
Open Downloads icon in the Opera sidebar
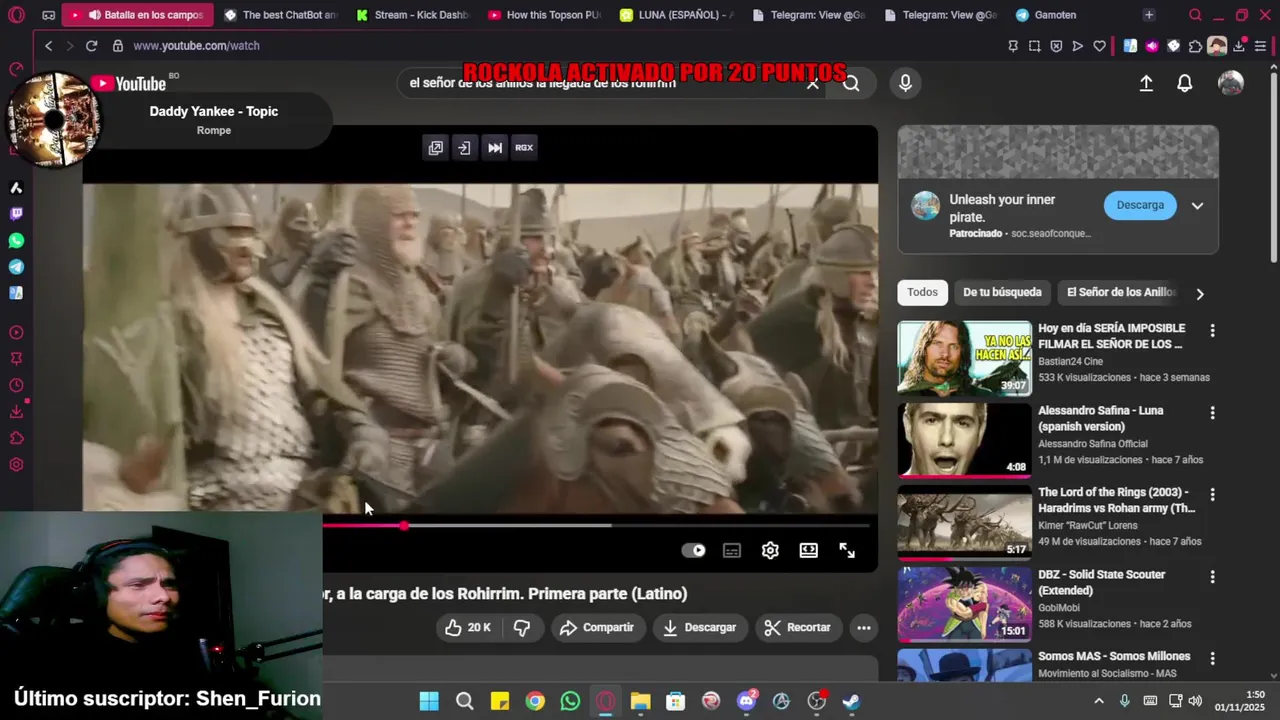pyautogui.click(x=16, y=412)
